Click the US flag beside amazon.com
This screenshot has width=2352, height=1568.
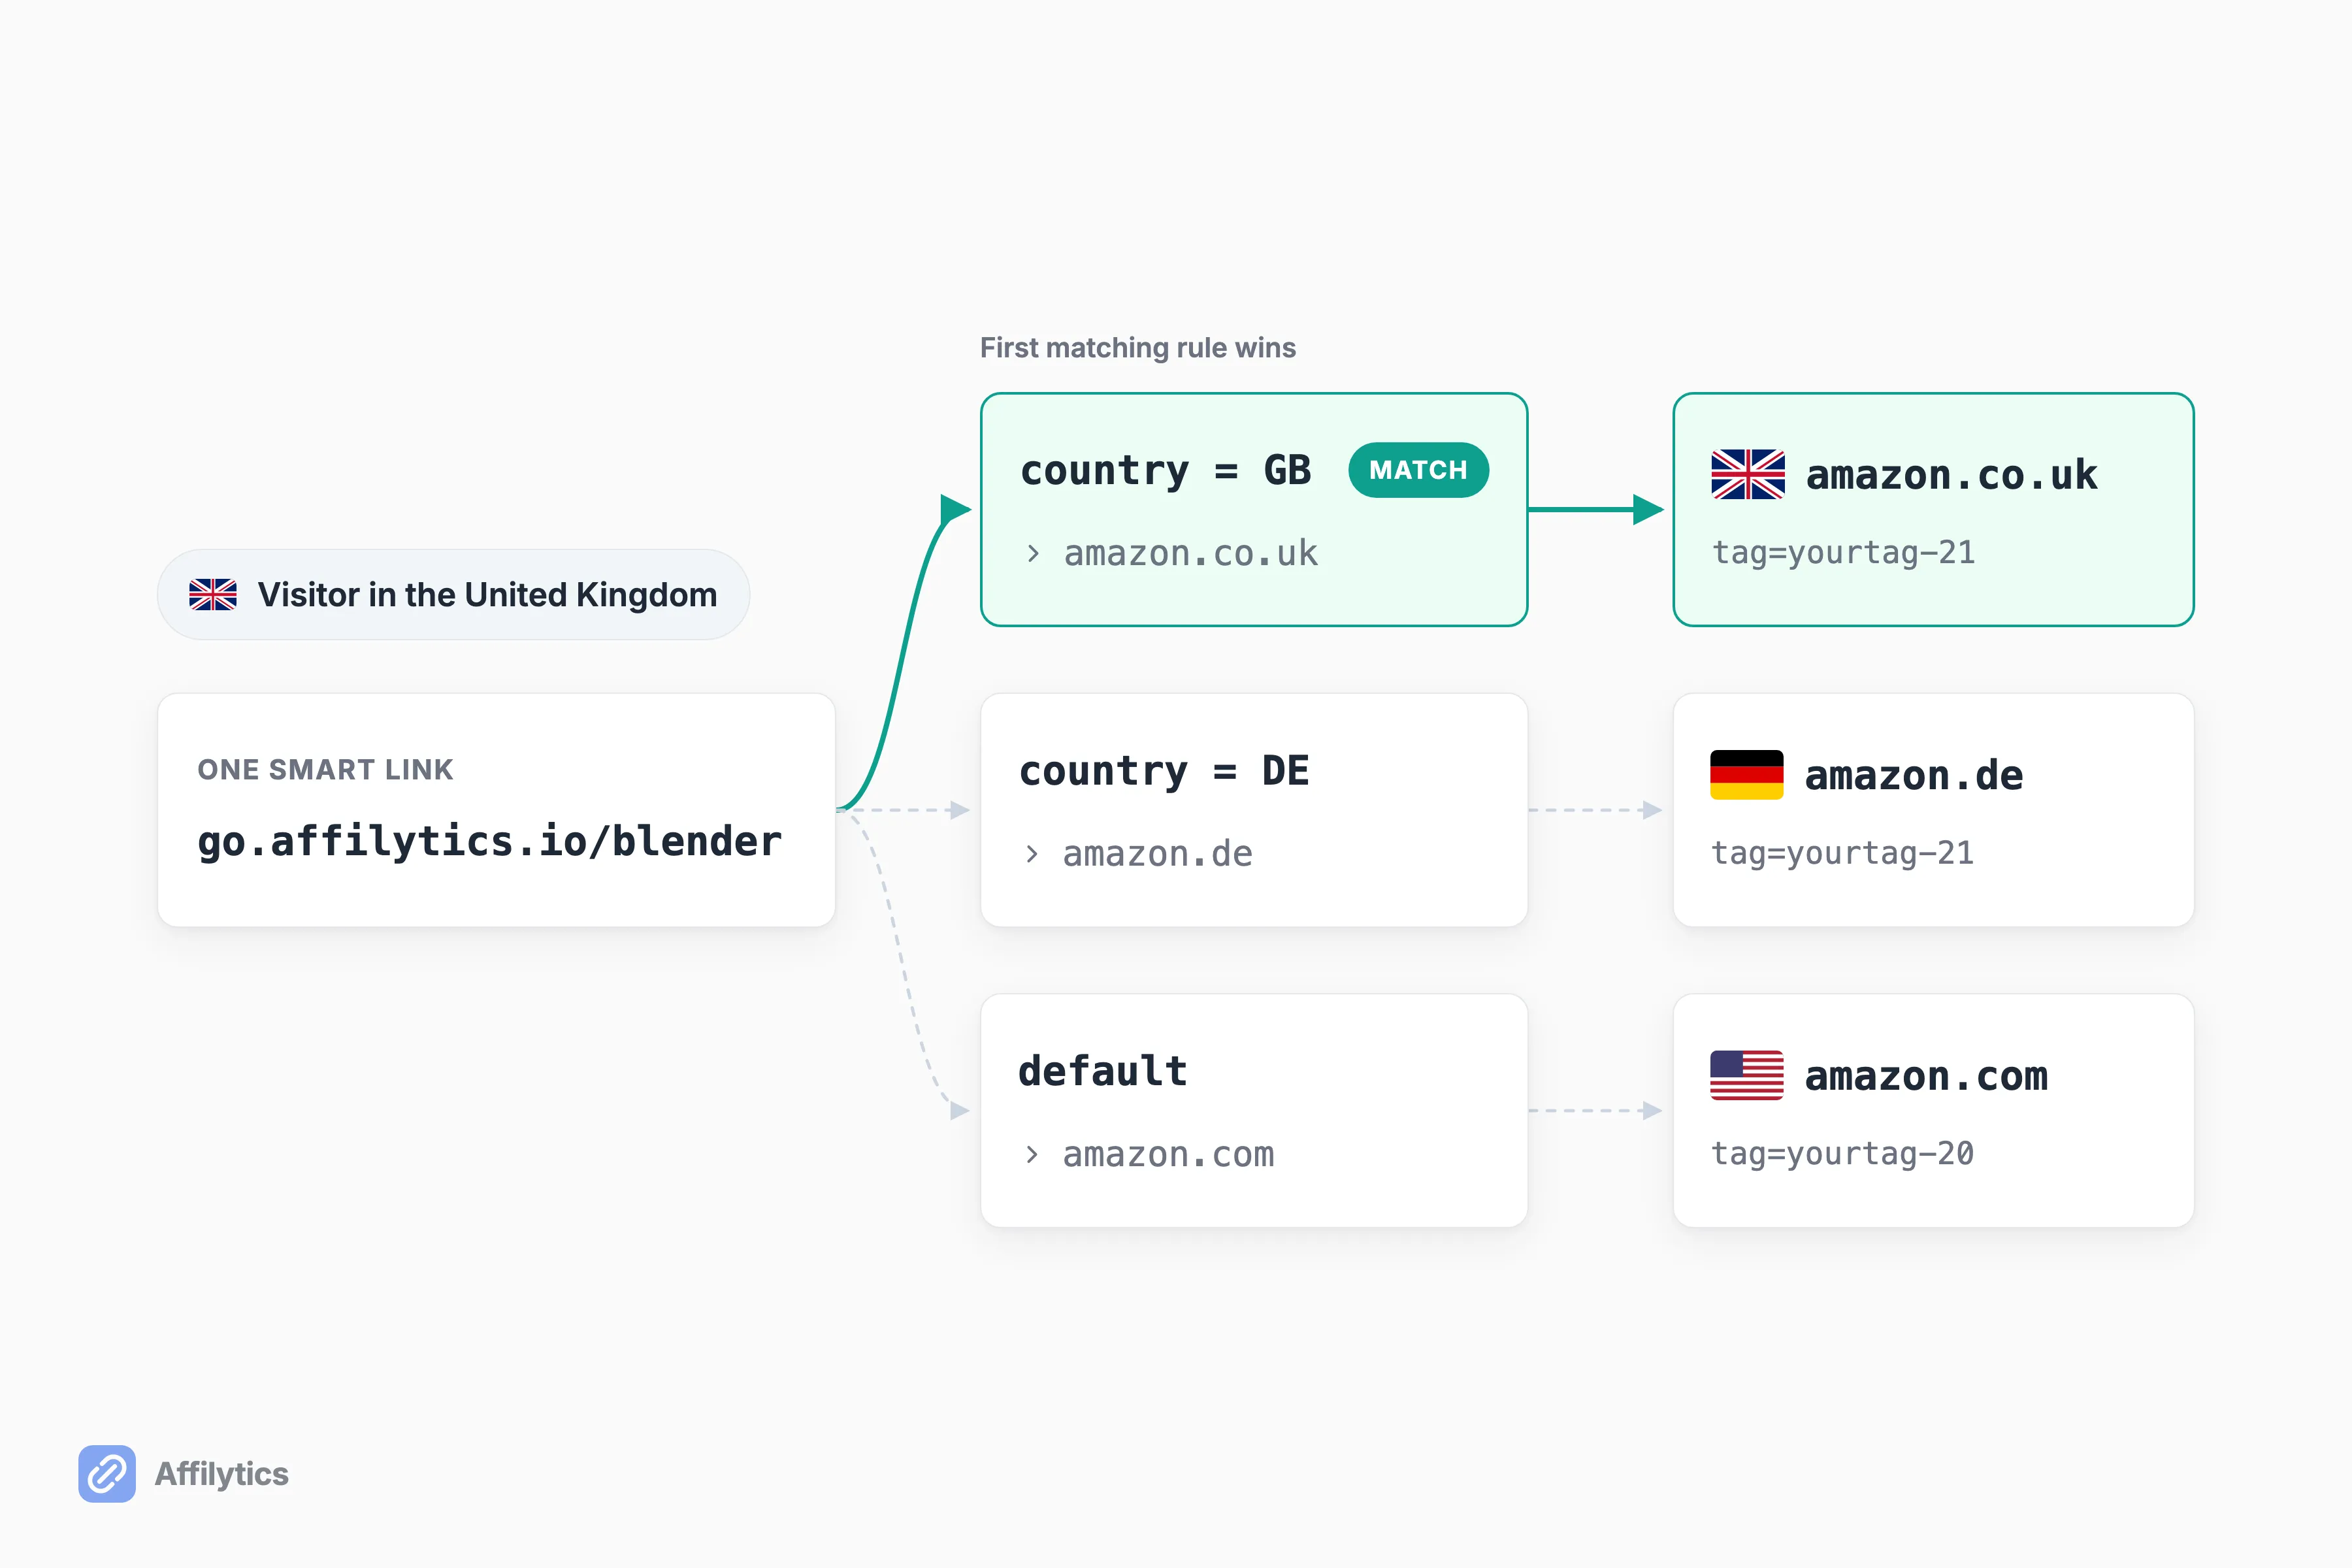(x=1747, y=1075)
